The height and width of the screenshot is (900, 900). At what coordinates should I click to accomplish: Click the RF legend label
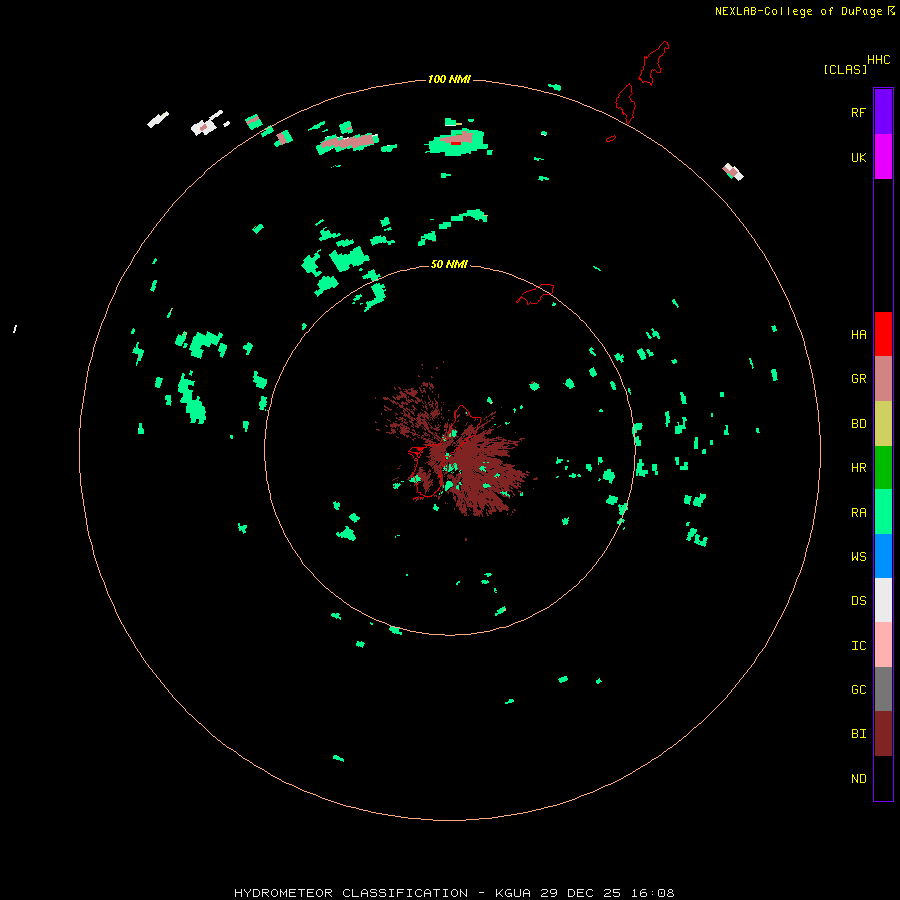click(858, 112)
